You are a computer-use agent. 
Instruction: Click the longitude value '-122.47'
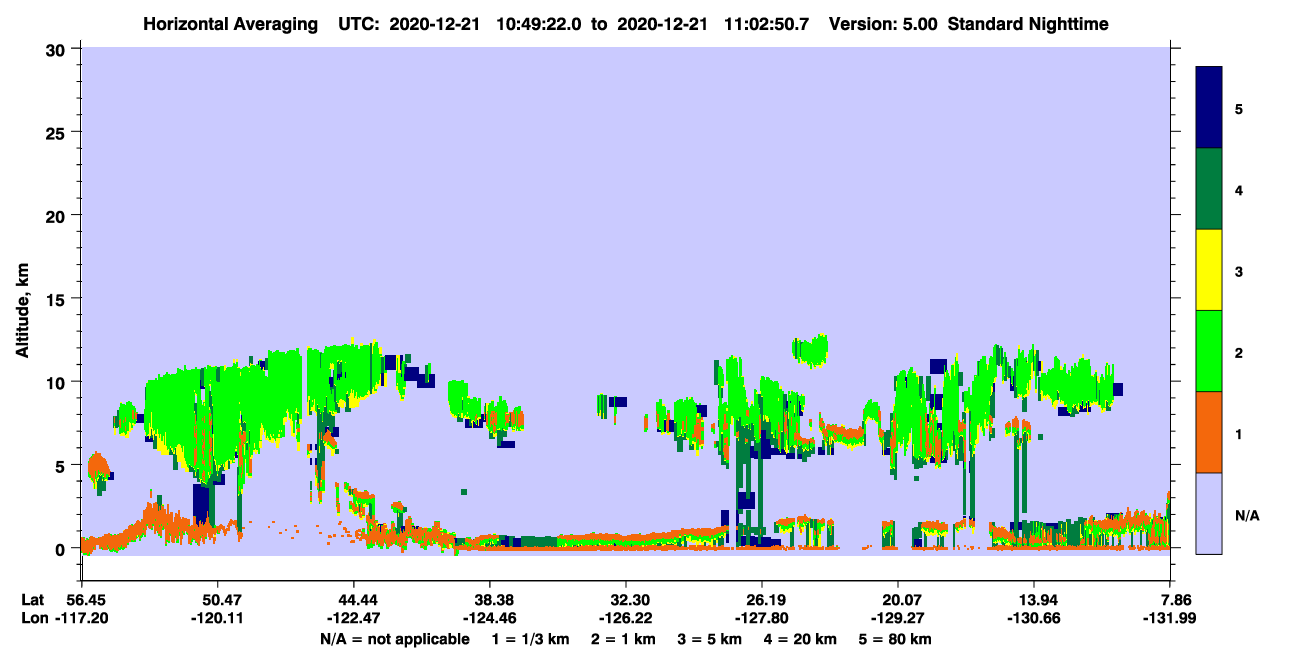tap(354, 618)
